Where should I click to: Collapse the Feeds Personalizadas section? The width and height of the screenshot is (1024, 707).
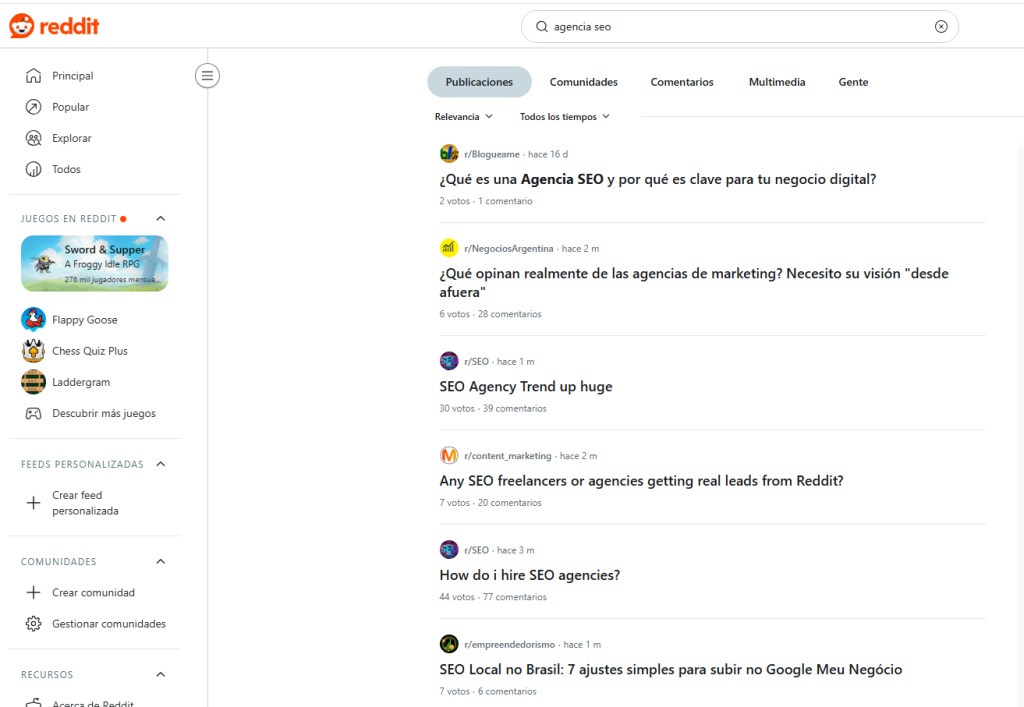161,464
